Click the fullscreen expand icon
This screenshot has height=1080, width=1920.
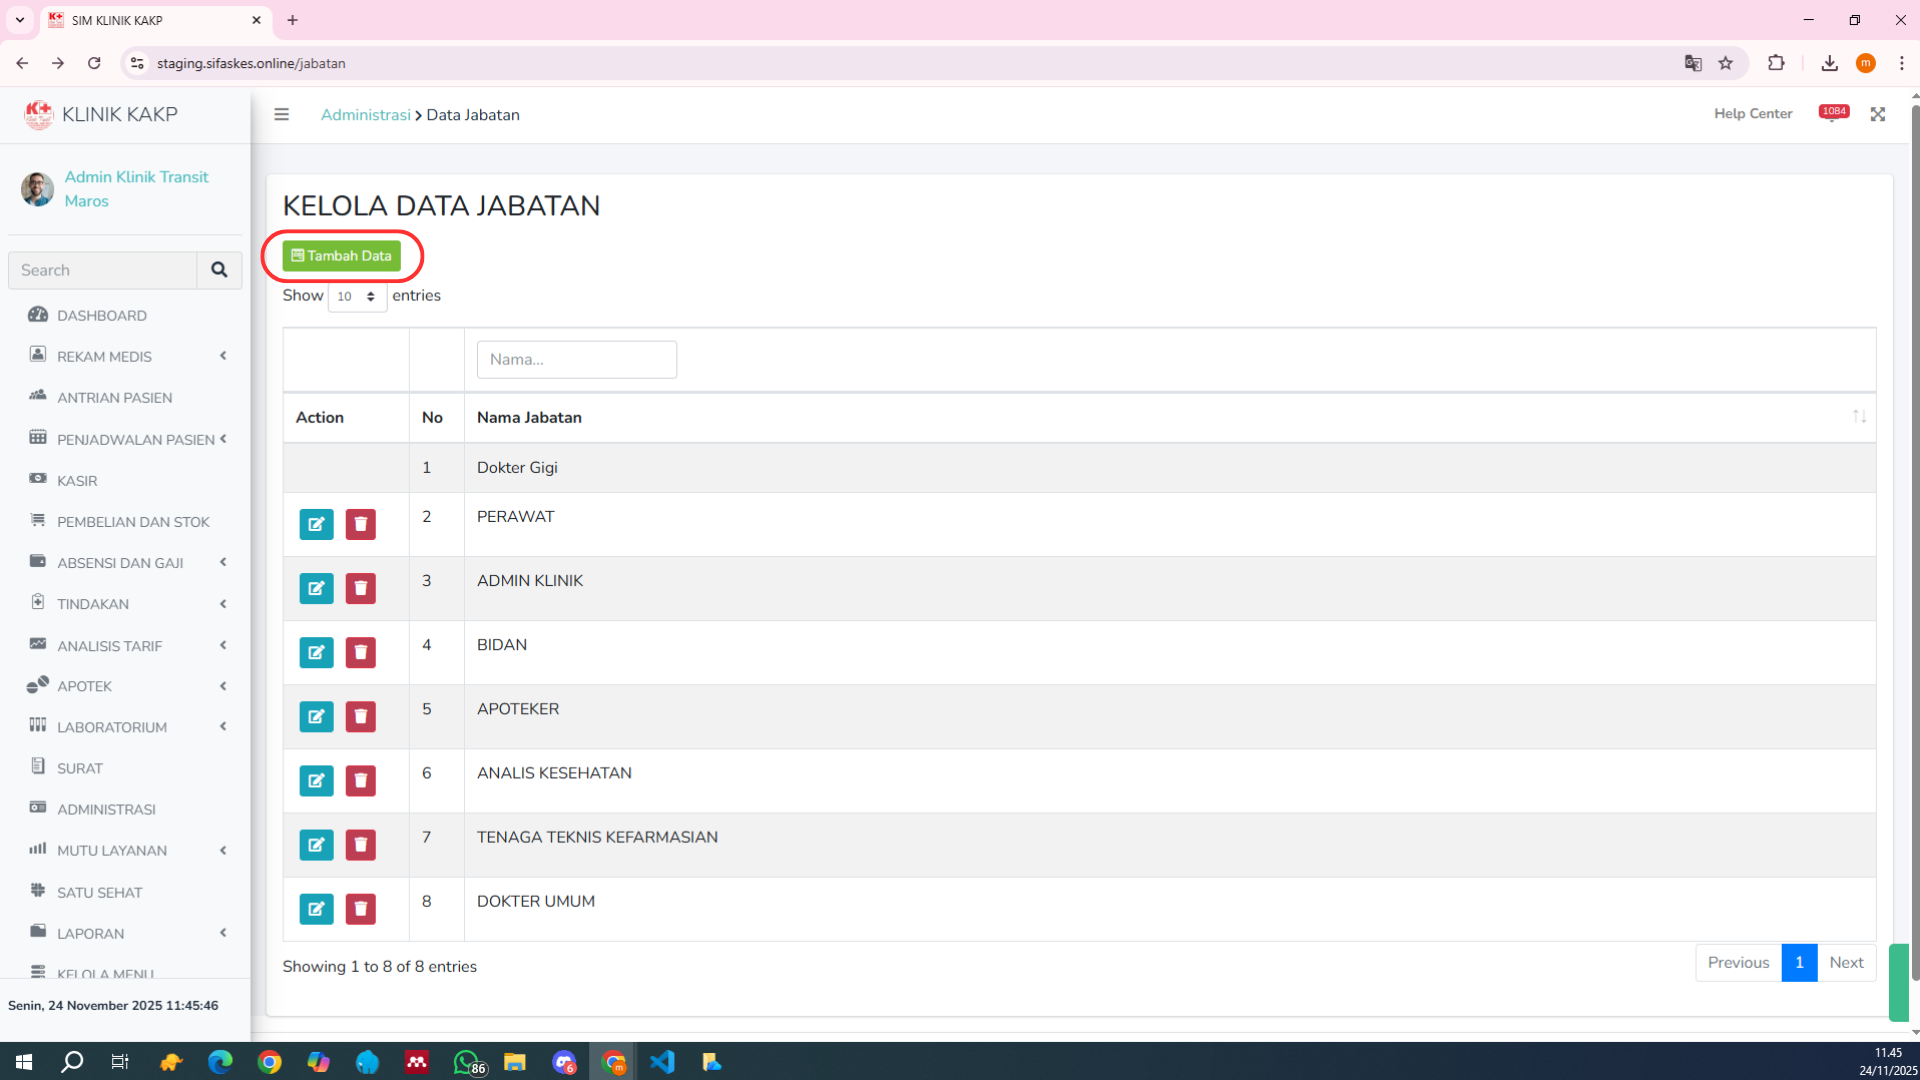tap(1878, 115)
